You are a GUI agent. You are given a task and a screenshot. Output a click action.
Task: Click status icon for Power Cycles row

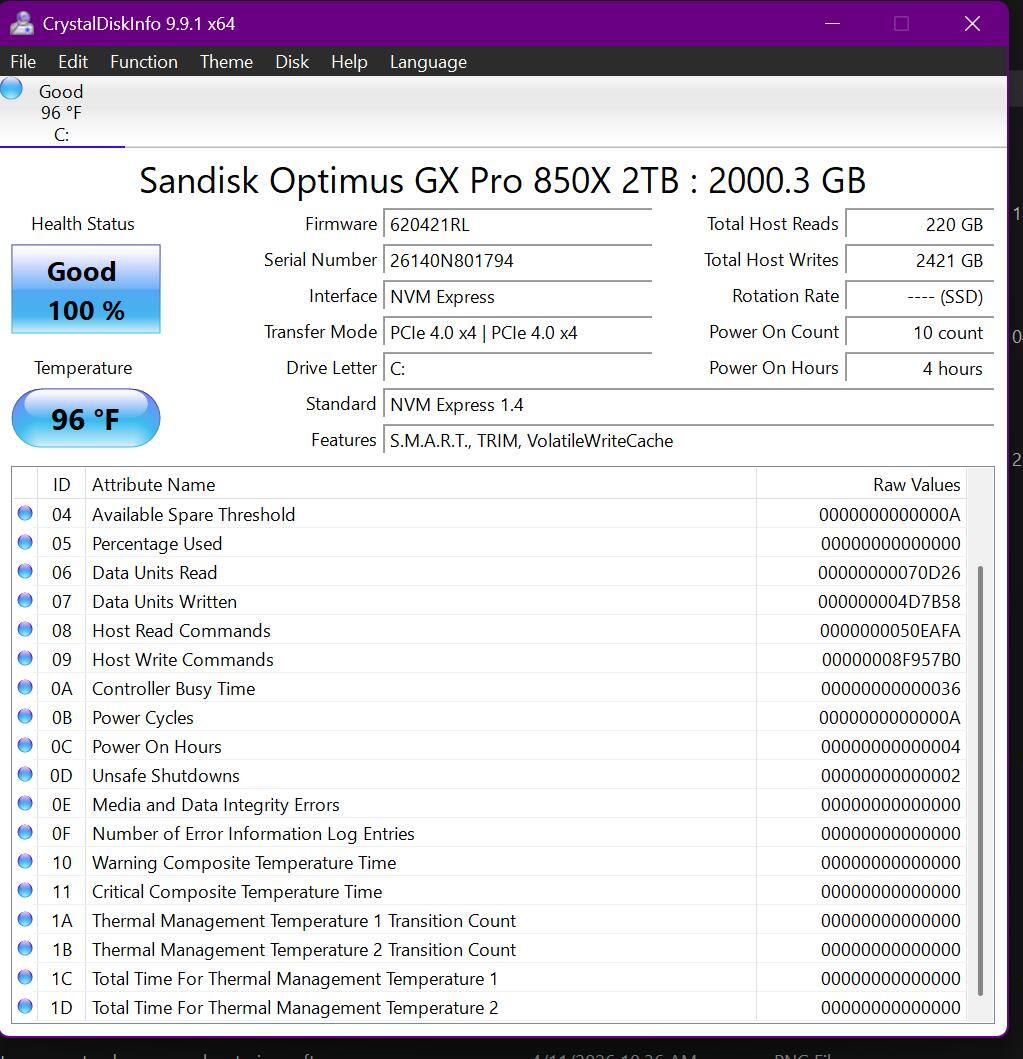tap(25, 717)
